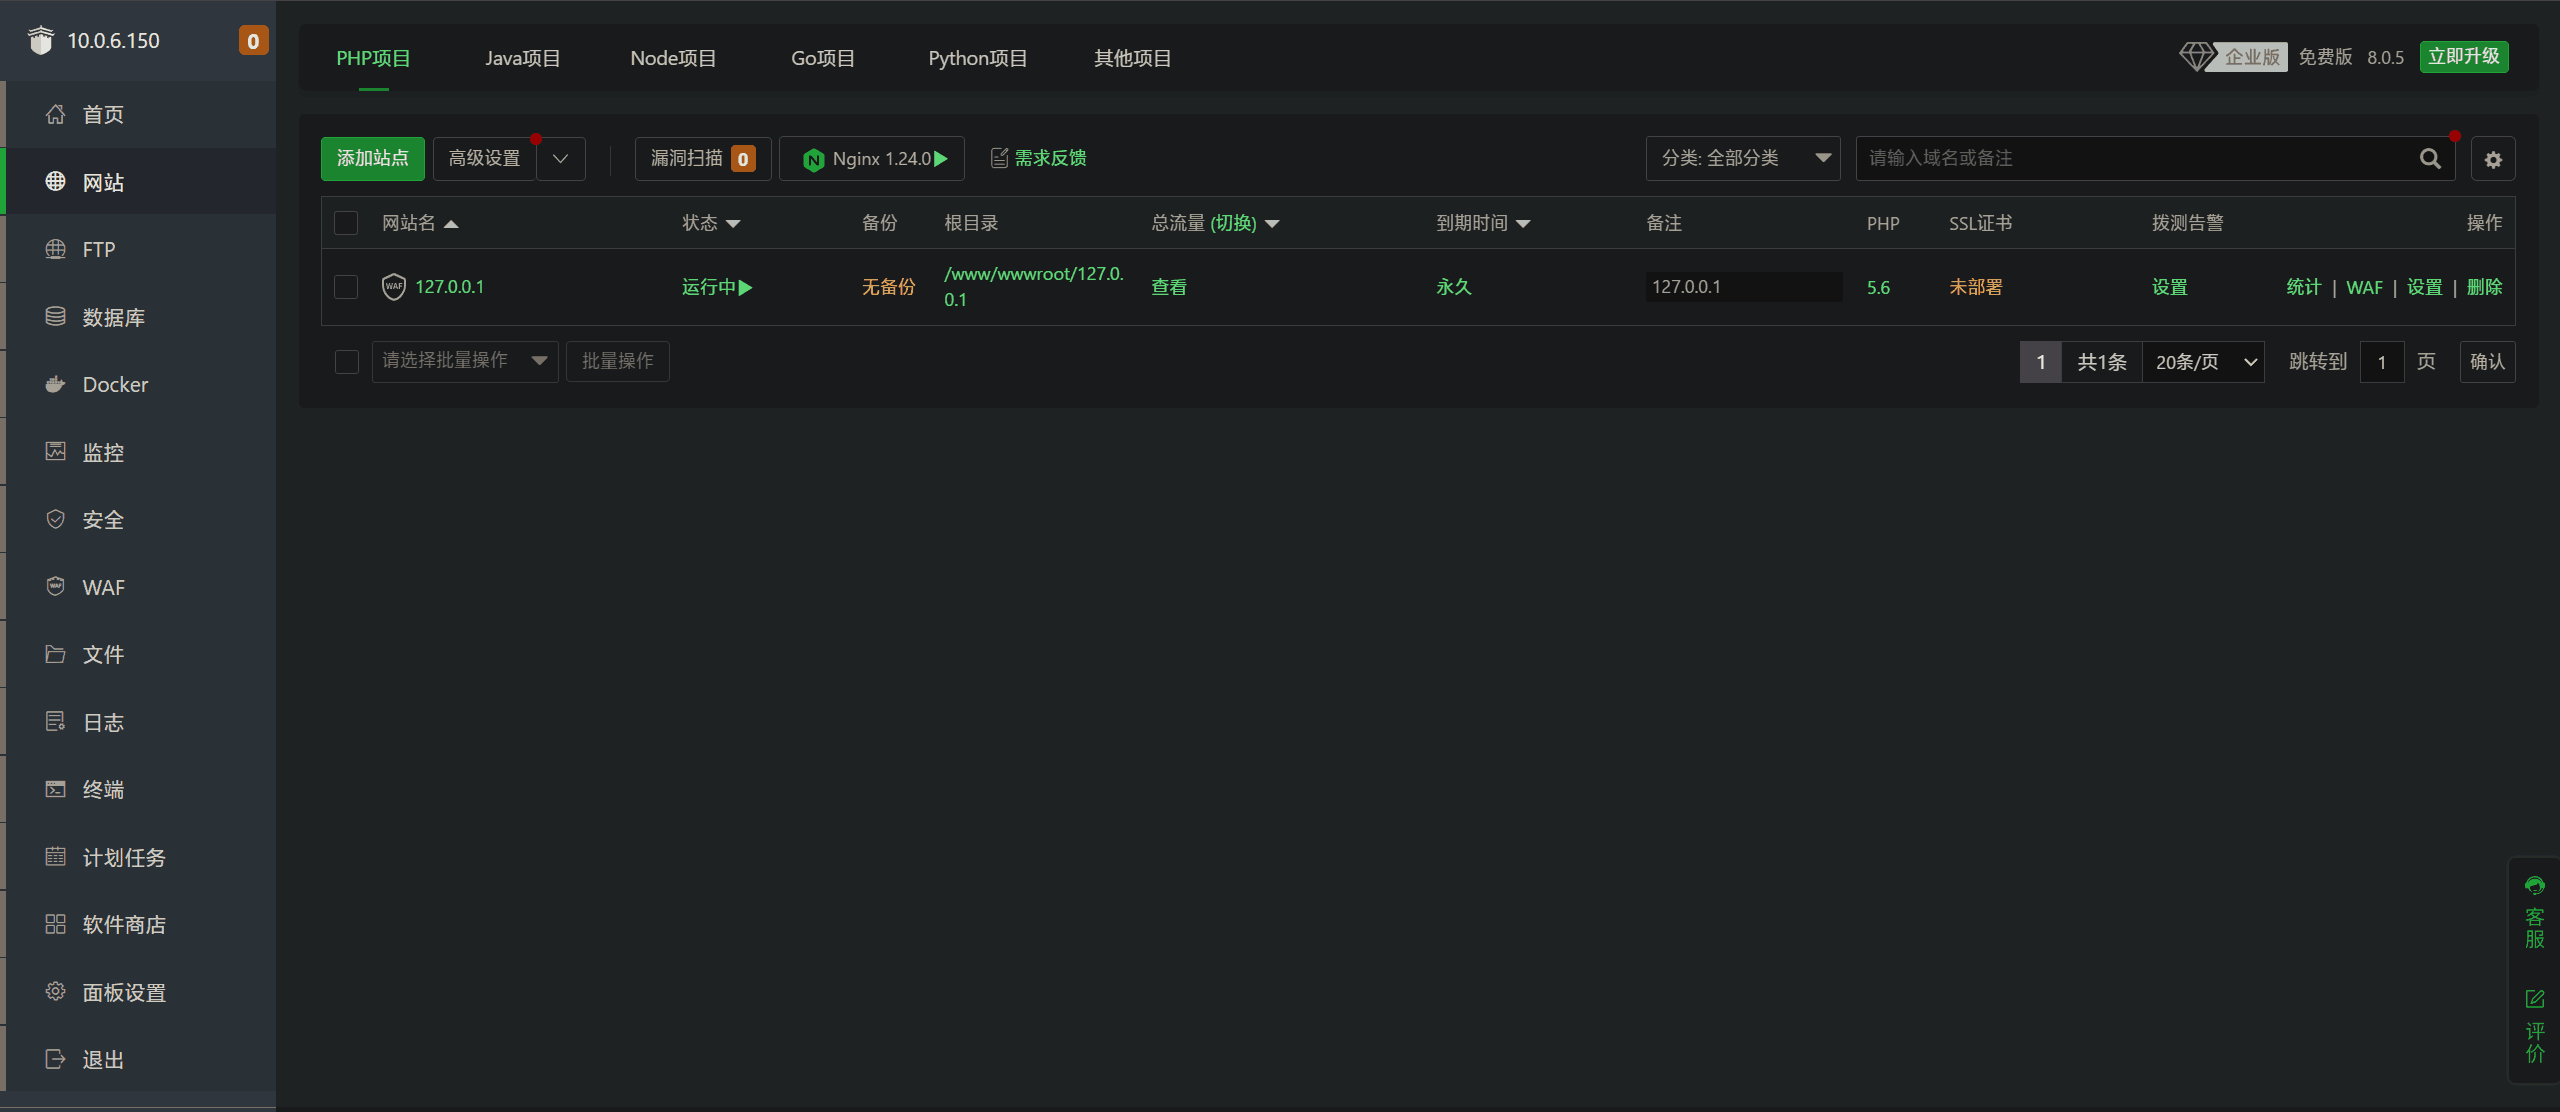Open Docker from sidebar

115,385
